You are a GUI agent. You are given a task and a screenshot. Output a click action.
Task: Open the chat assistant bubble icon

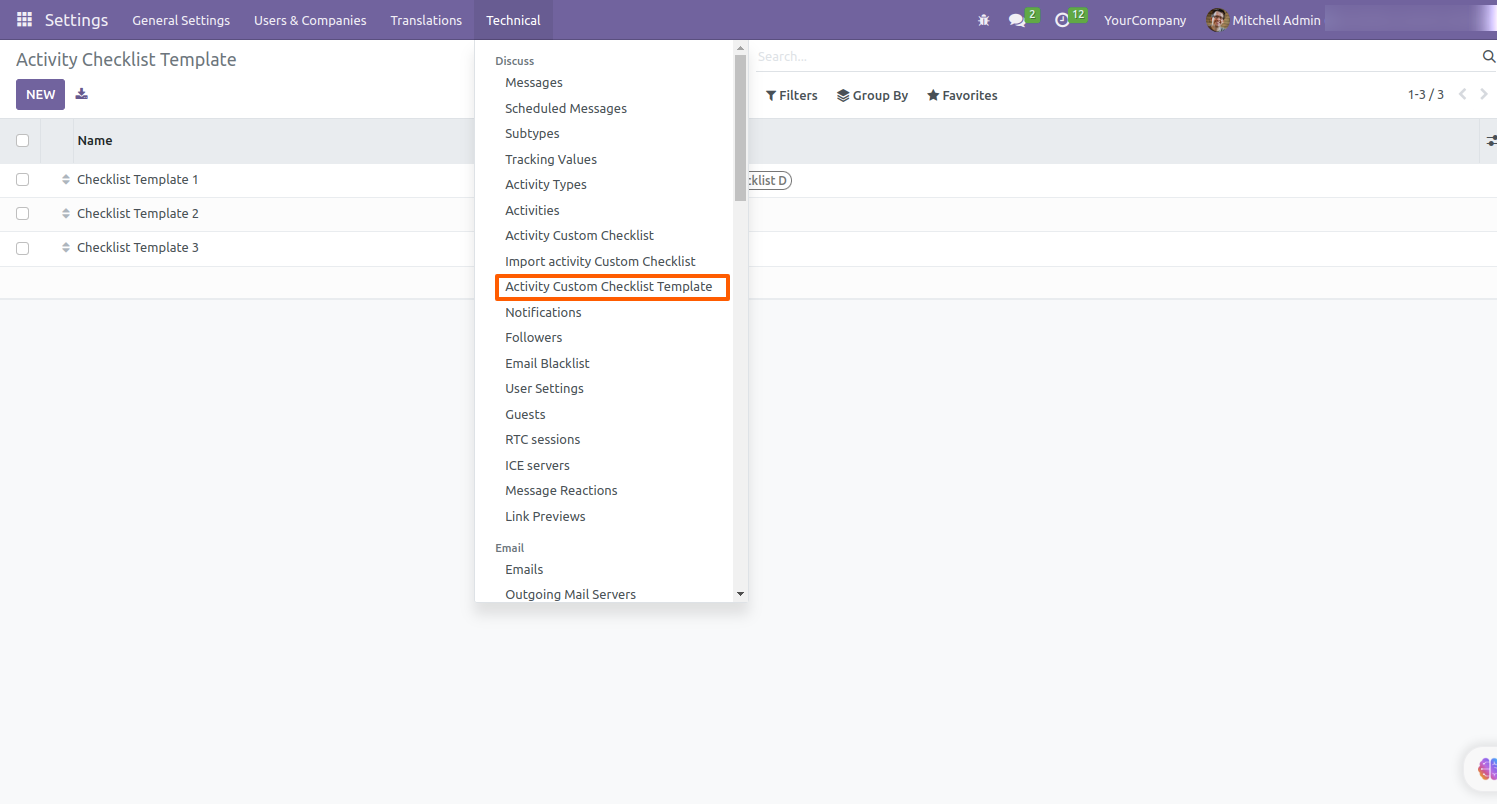1483,769
